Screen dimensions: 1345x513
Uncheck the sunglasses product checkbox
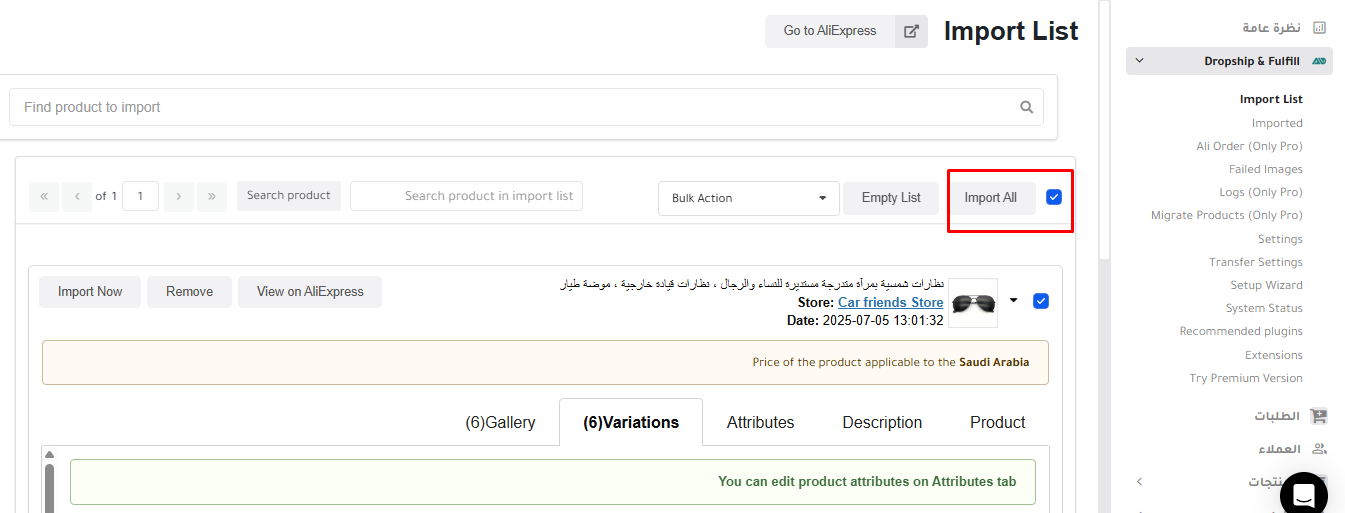coord(1041,301)
